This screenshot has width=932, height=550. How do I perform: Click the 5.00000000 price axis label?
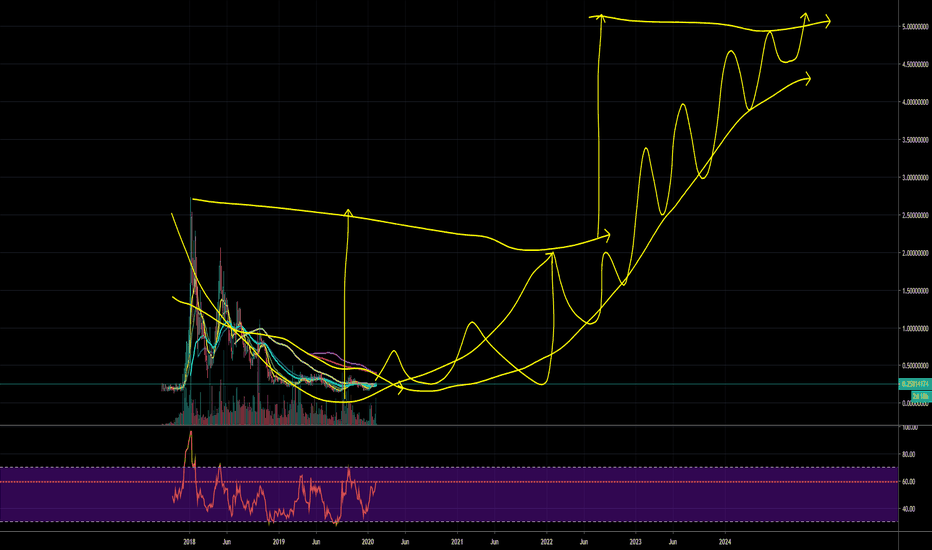click(x=915, y=27)
